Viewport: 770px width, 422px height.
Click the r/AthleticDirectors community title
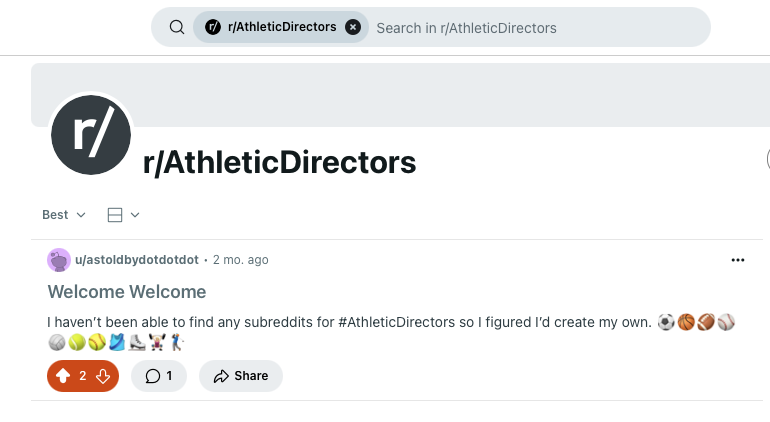click(280, 162)
